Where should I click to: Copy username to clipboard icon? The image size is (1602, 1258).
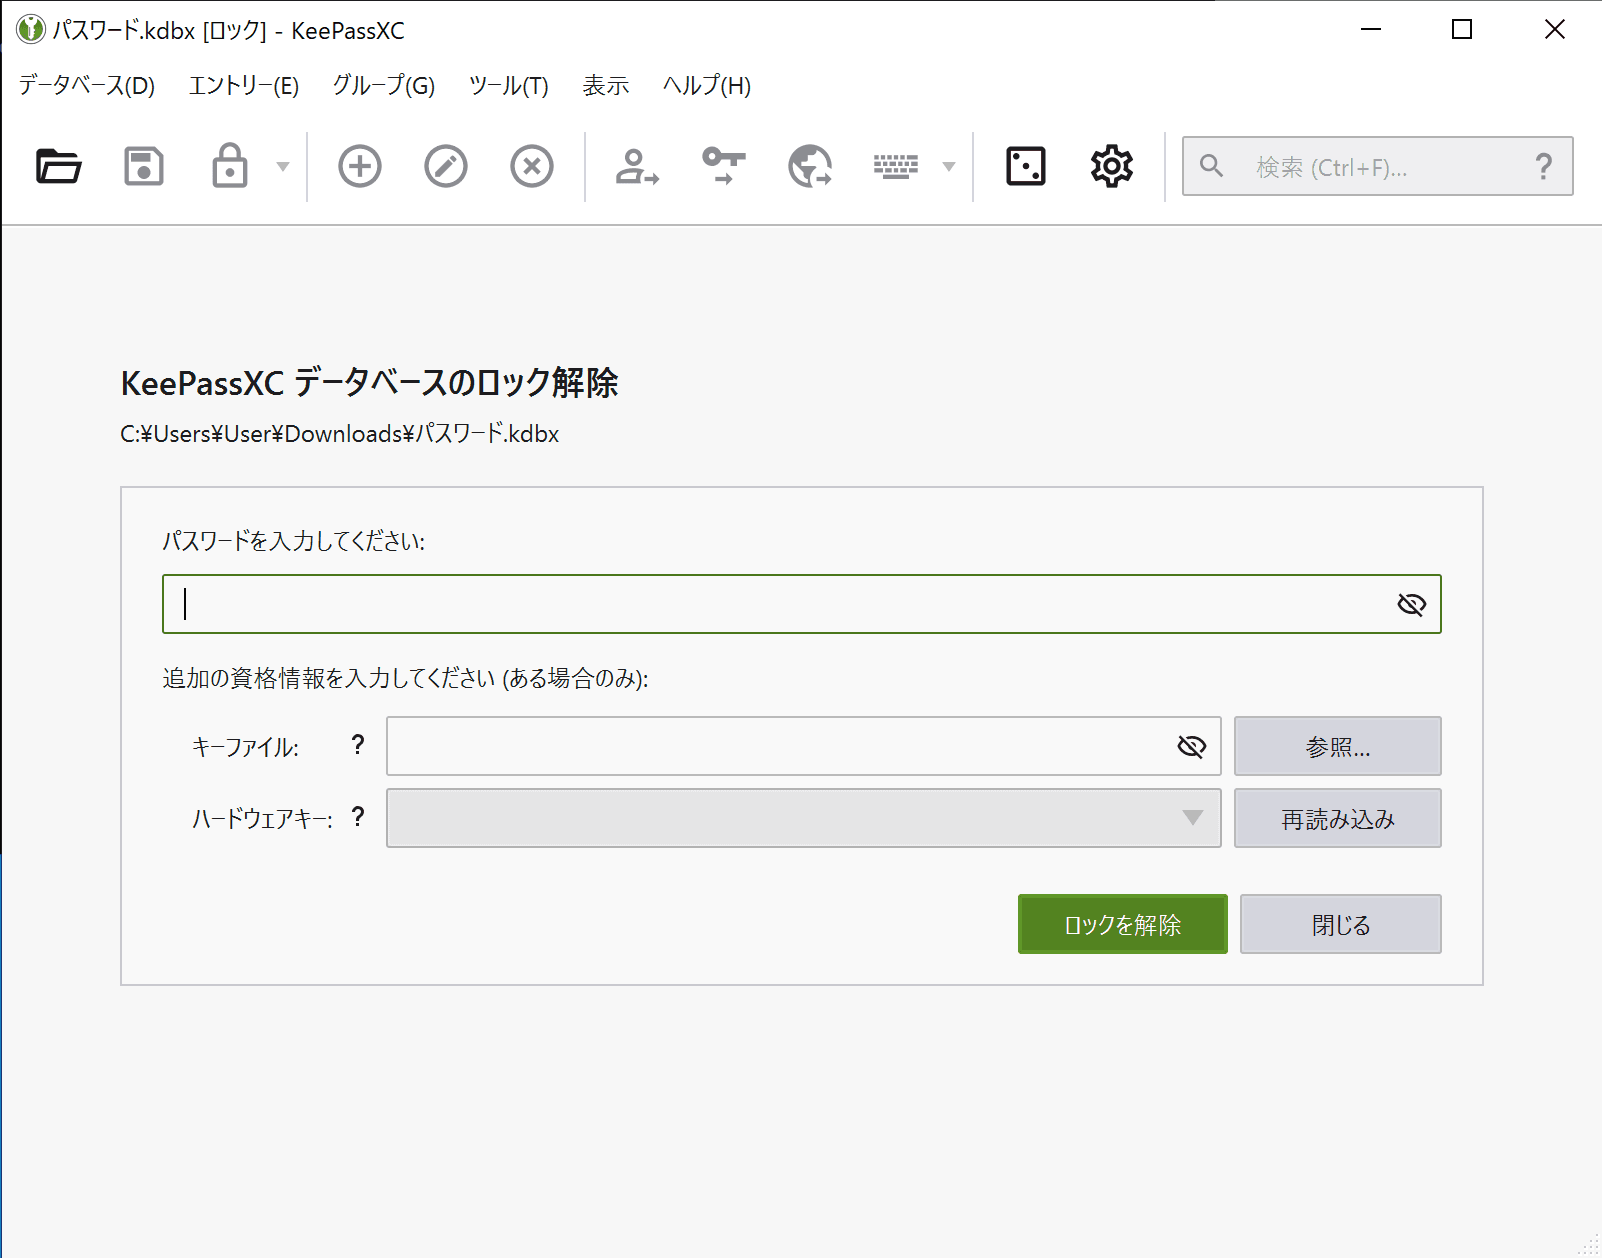[x=637, y=166]
